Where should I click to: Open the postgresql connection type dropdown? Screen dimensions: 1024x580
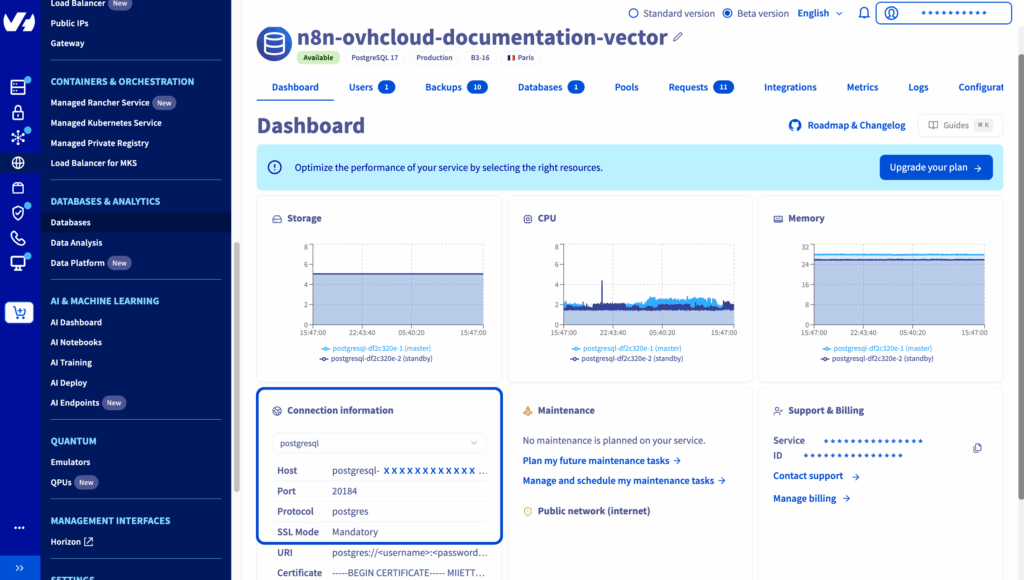380,442
